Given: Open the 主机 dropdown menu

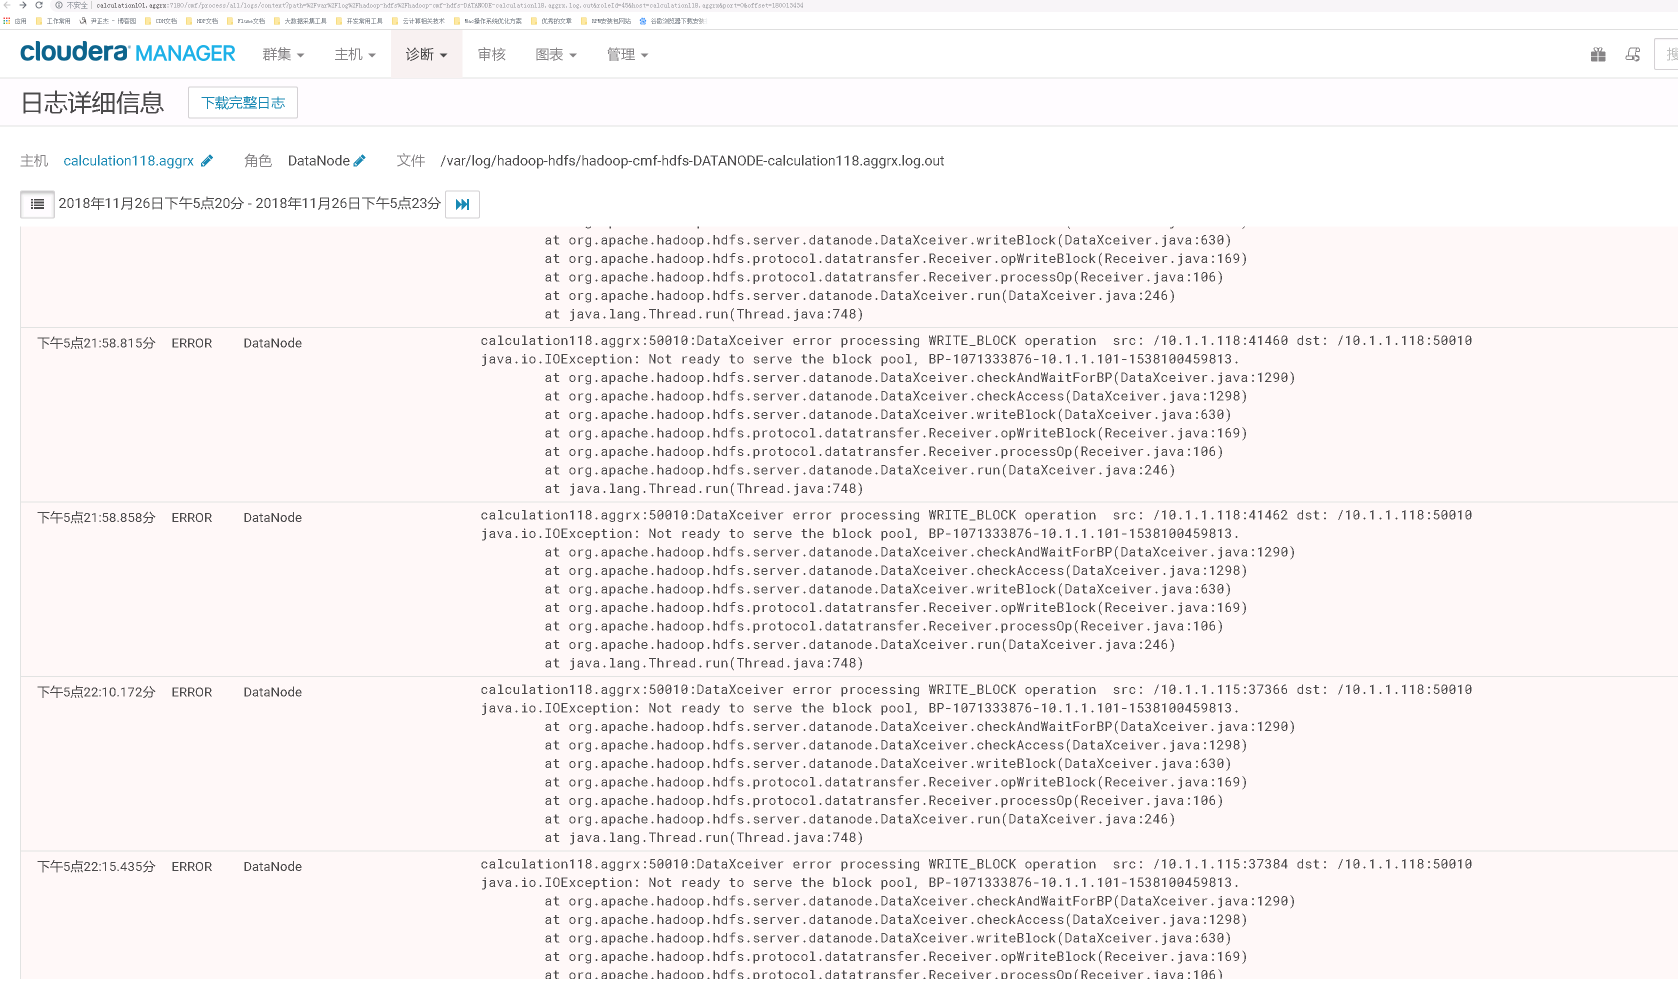Looking at the screenshot, I should pos(355,54).
